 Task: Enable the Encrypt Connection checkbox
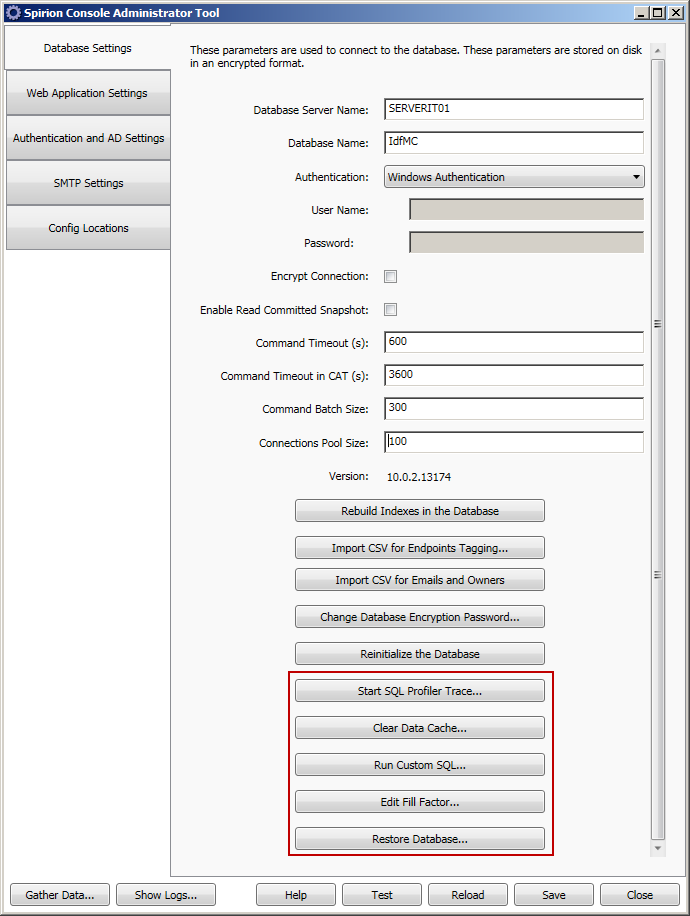[391, 277]
